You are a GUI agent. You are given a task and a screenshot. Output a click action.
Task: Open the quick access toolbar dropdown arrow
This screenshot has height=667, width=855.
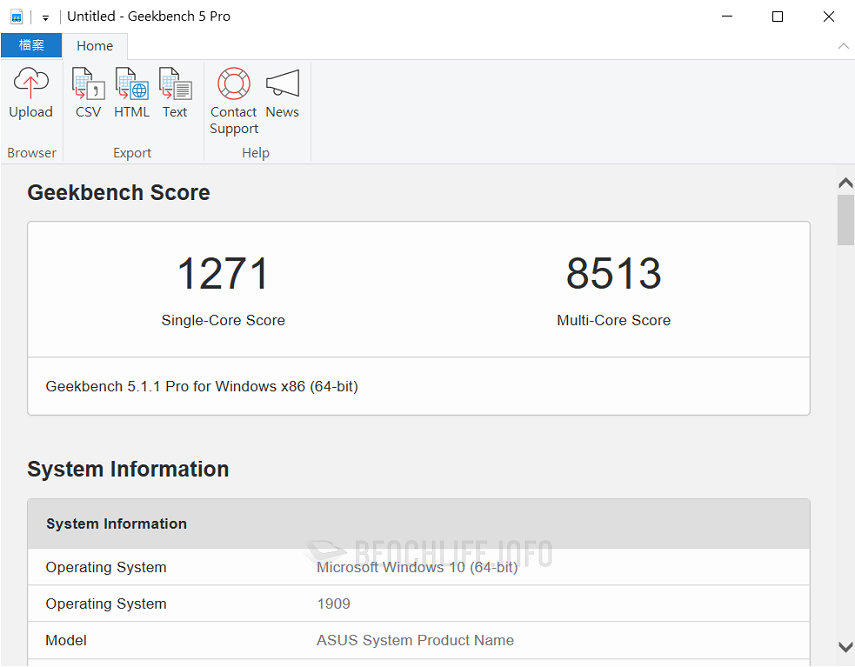(x=44, y=16)
